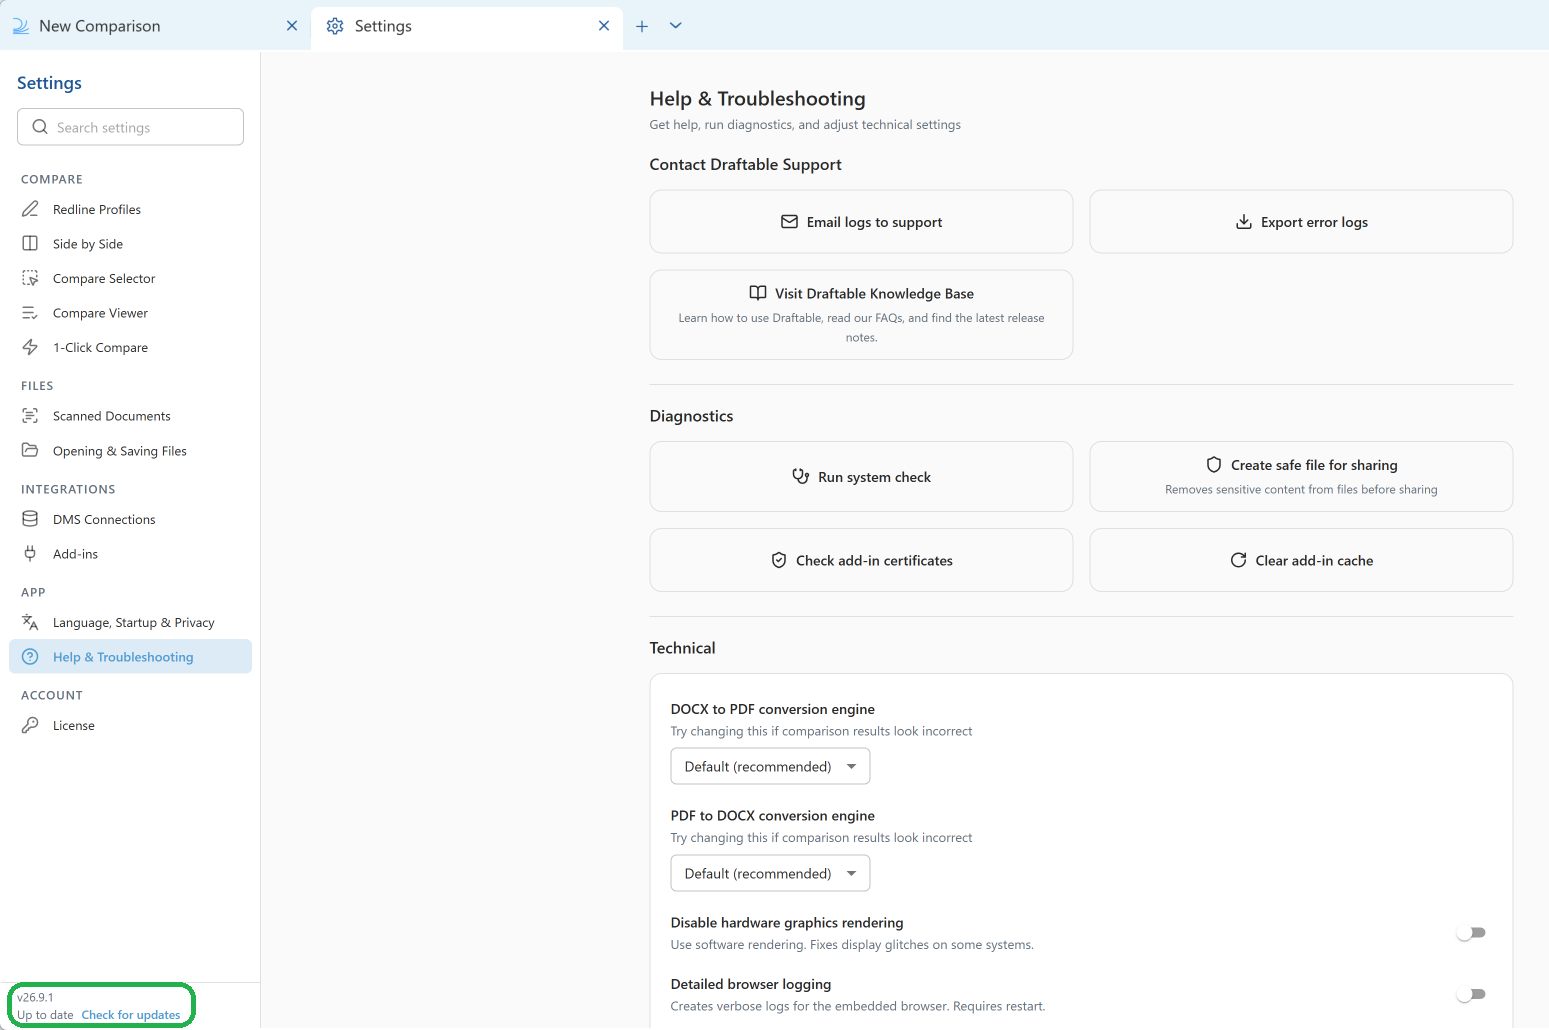Click the 1-Click Compare lightning icon
The image size is (1549, 1030).
click(30, 347)
